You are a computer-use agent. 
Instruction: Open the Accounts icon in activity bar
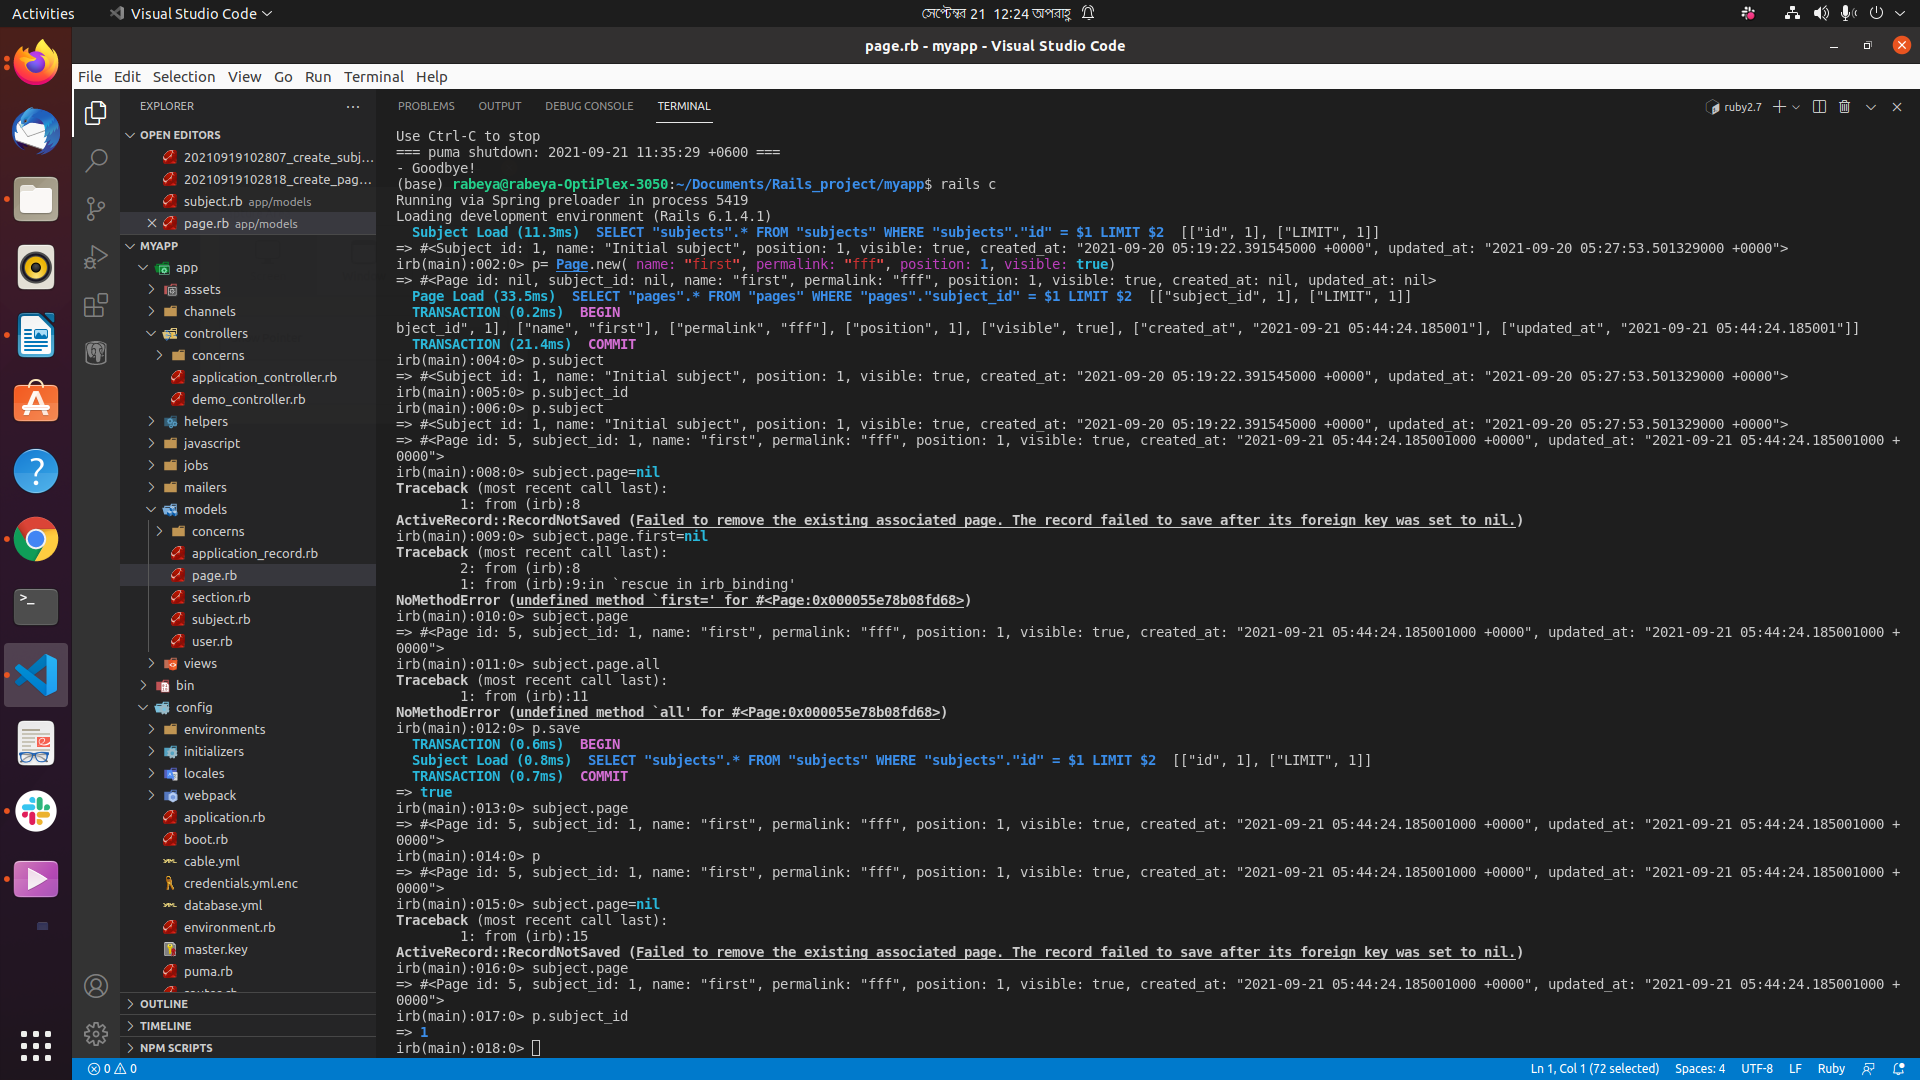[x=96, y=986]
